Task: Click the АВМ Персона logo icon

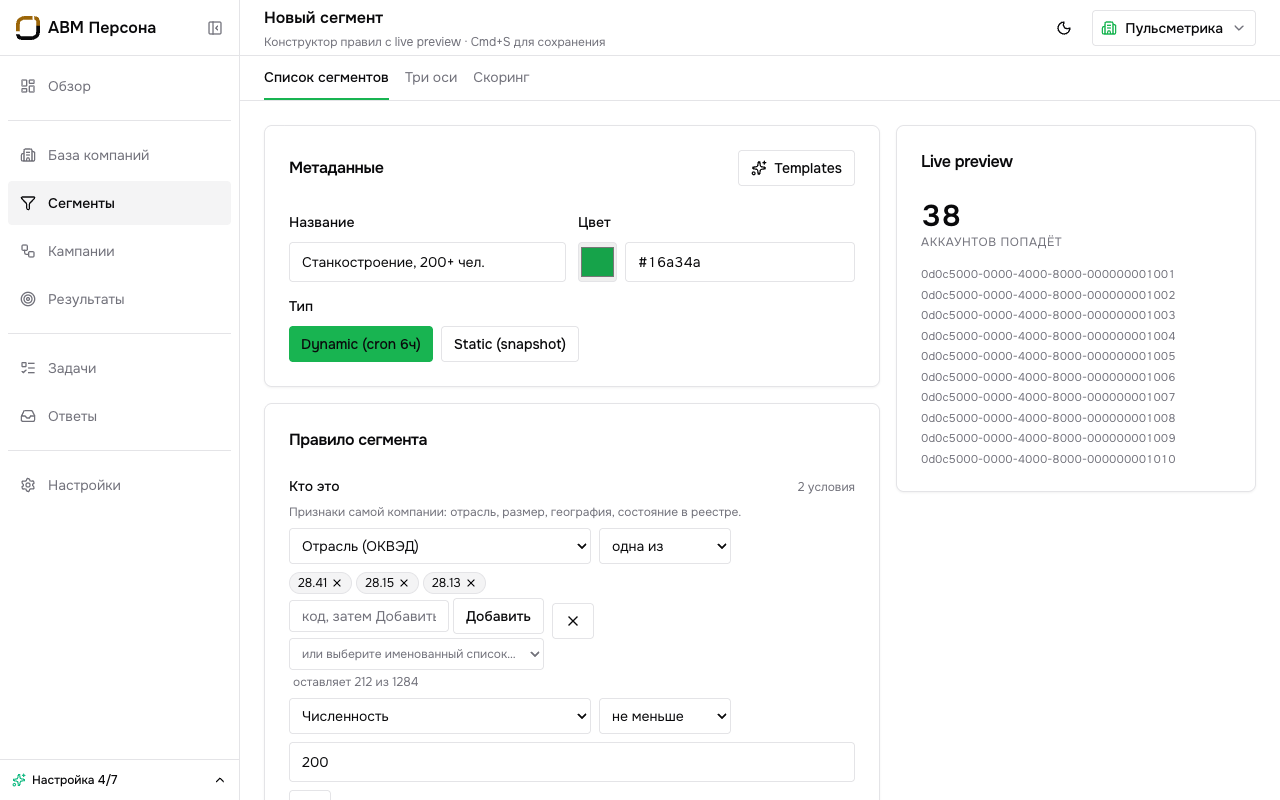Action: [x=28, y=28]
